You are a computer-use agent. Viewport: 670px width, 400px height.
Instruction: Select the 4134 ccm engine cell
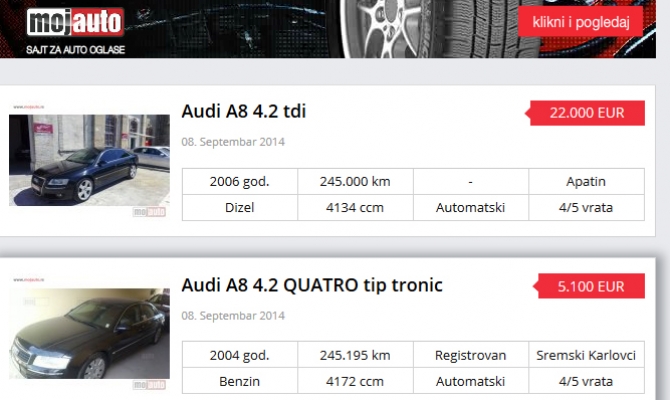click(354, 208)
